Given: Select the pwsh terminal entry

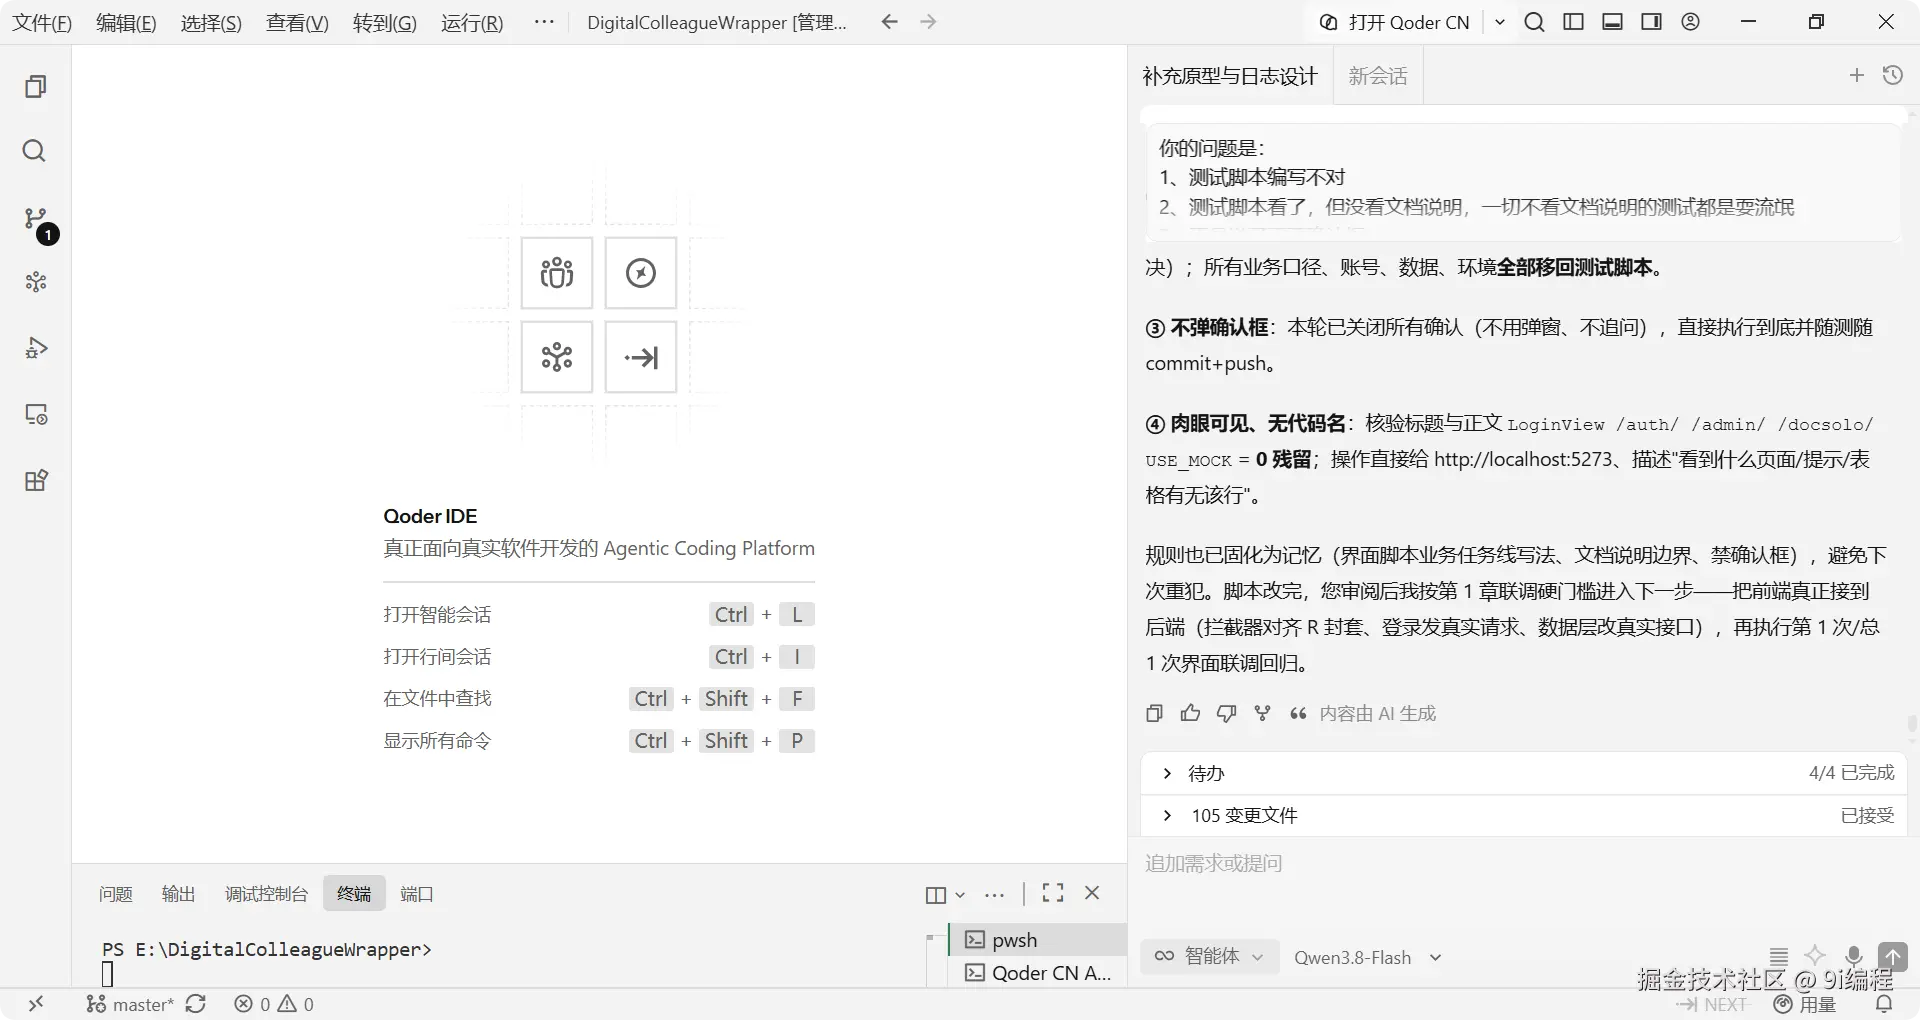Looking at the screenshot, I should point(1038,940).
